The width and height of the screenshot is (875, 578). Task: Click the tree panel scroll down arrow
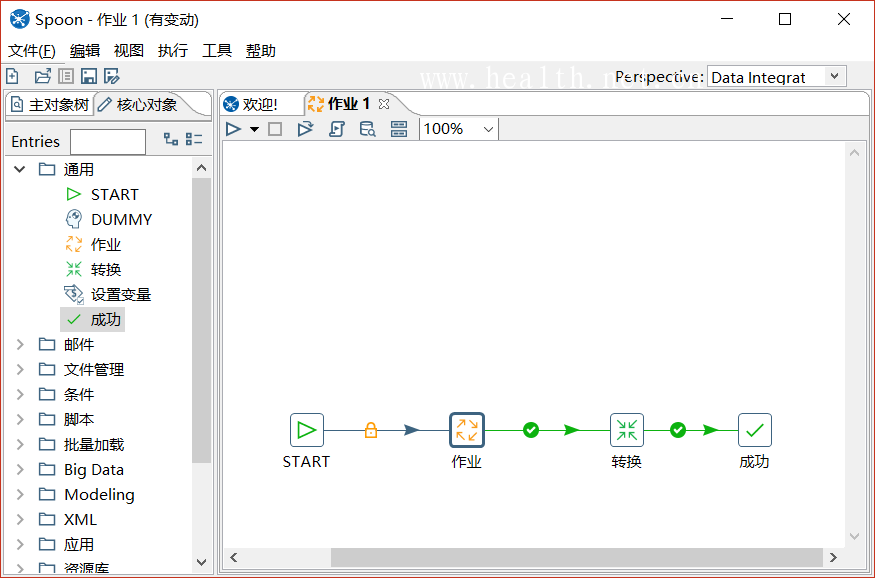[x=202, y=562]
